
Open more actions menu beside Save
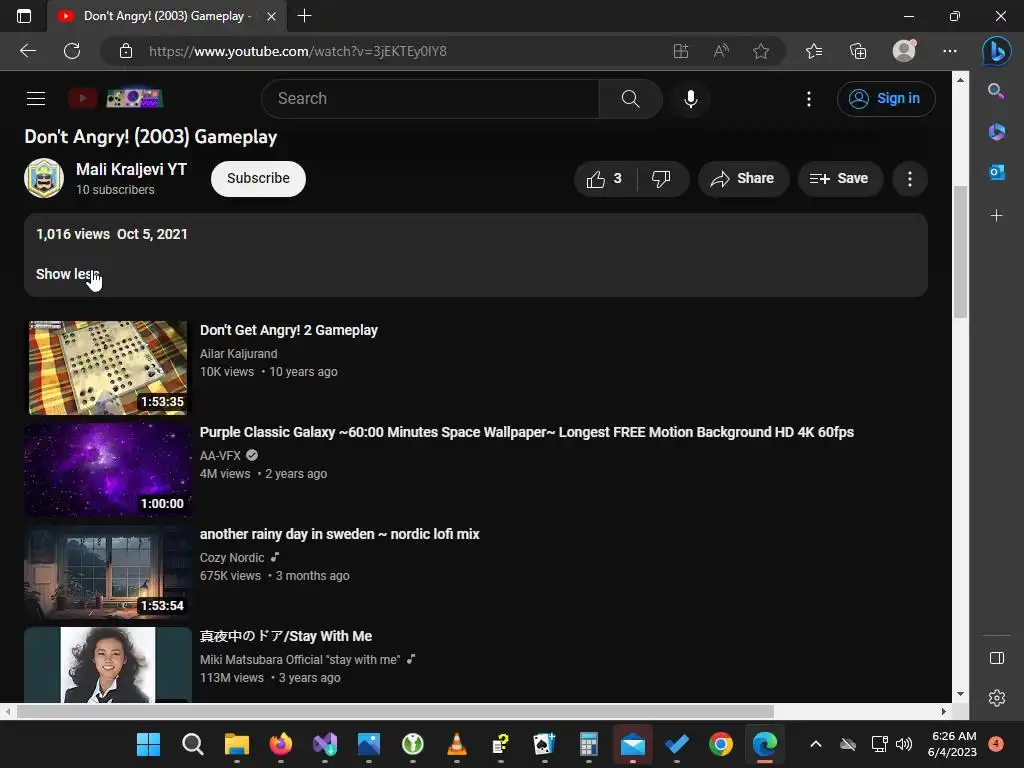pos(909,179)
